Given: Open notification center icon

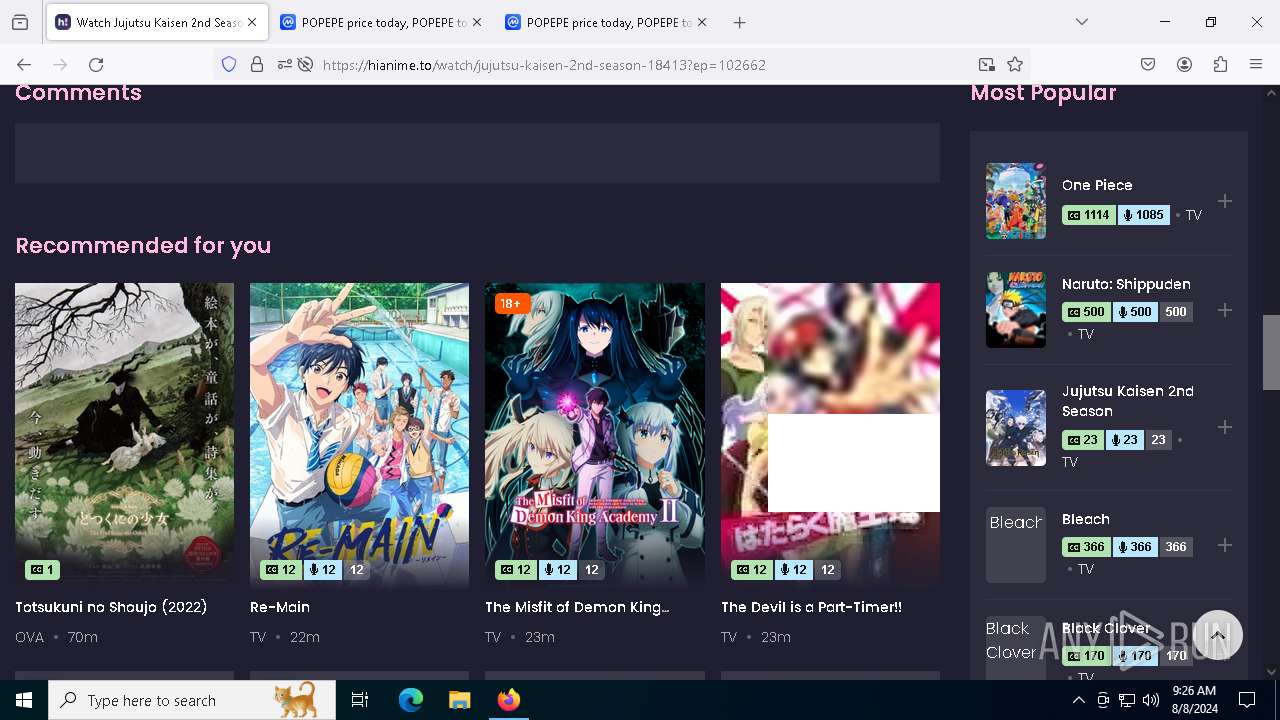Looking at the screenshot, I should [x=1247, y=700].
